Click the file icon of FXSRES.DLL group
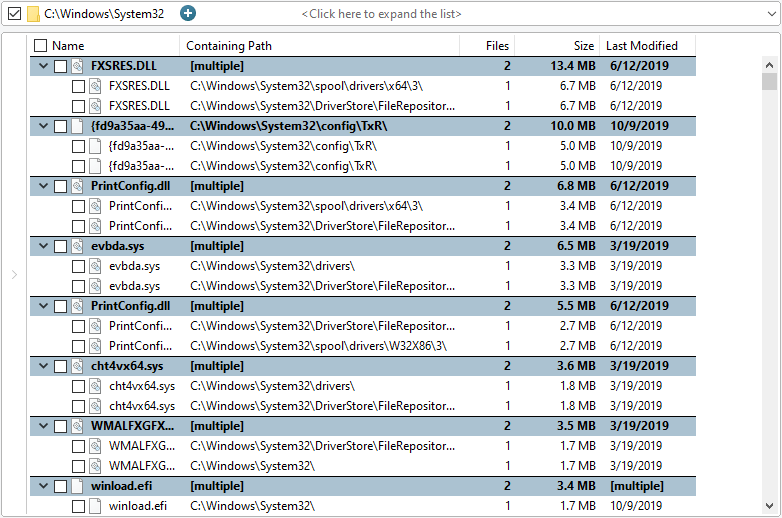782x518 pixels. (x=77, y=66)
